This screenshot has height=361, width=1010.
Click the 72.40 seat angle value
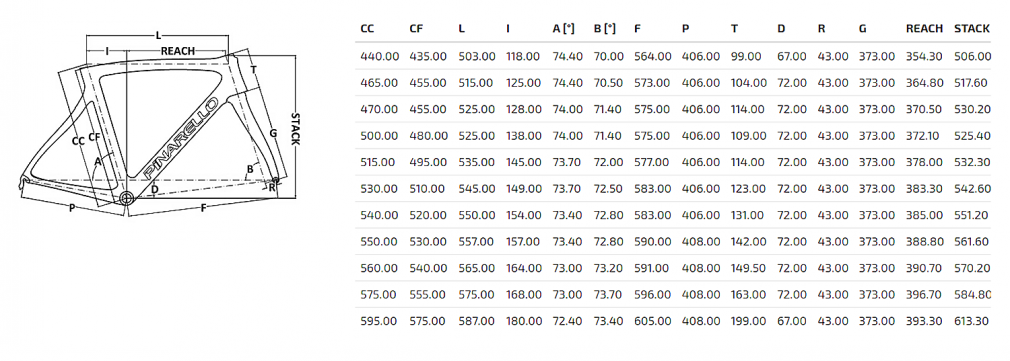[x=567, y=321]
